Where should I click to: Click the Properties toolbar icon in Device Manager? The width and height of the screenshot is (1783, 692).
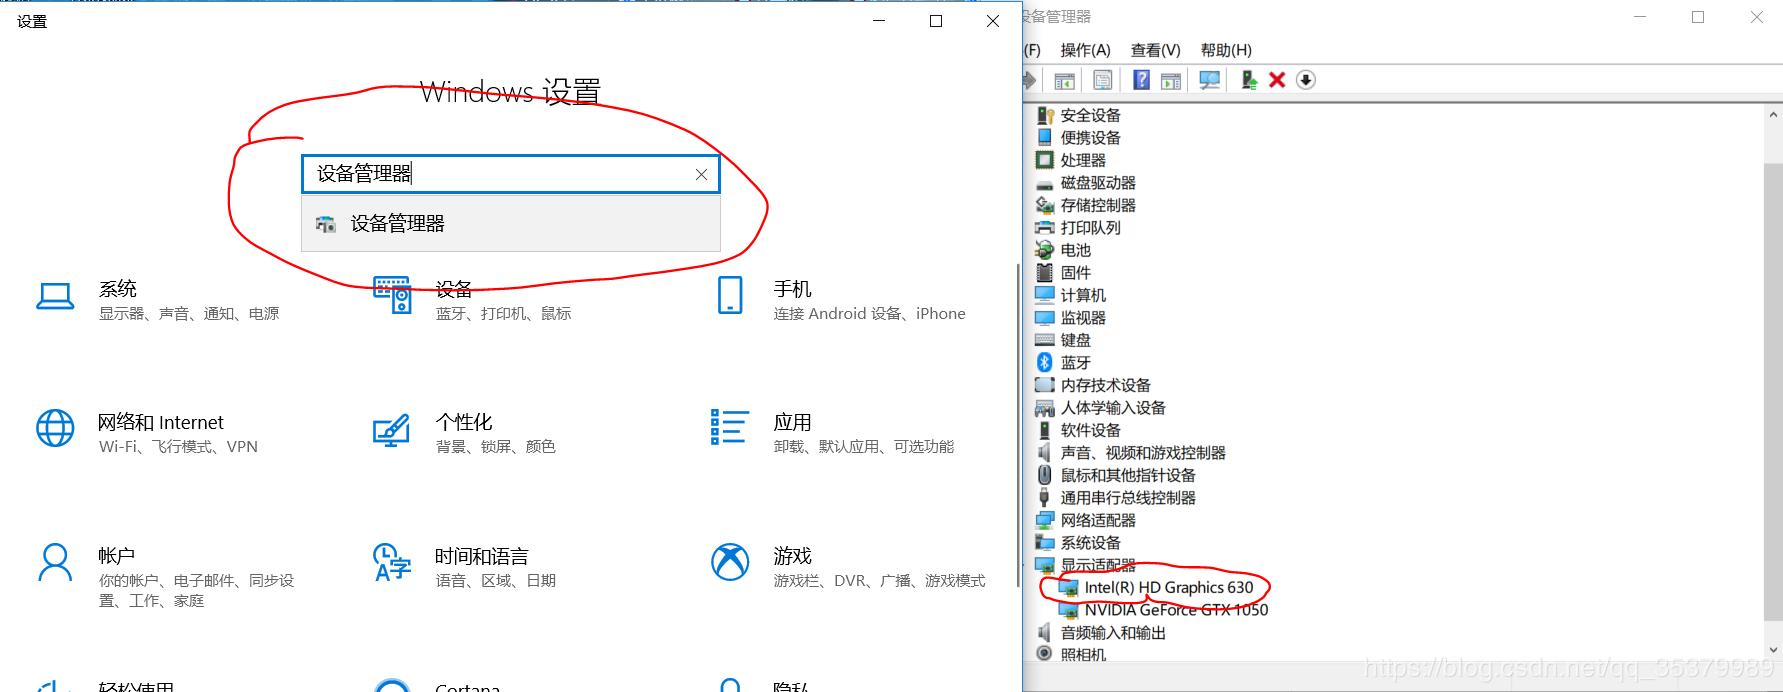coord(1103,80)
